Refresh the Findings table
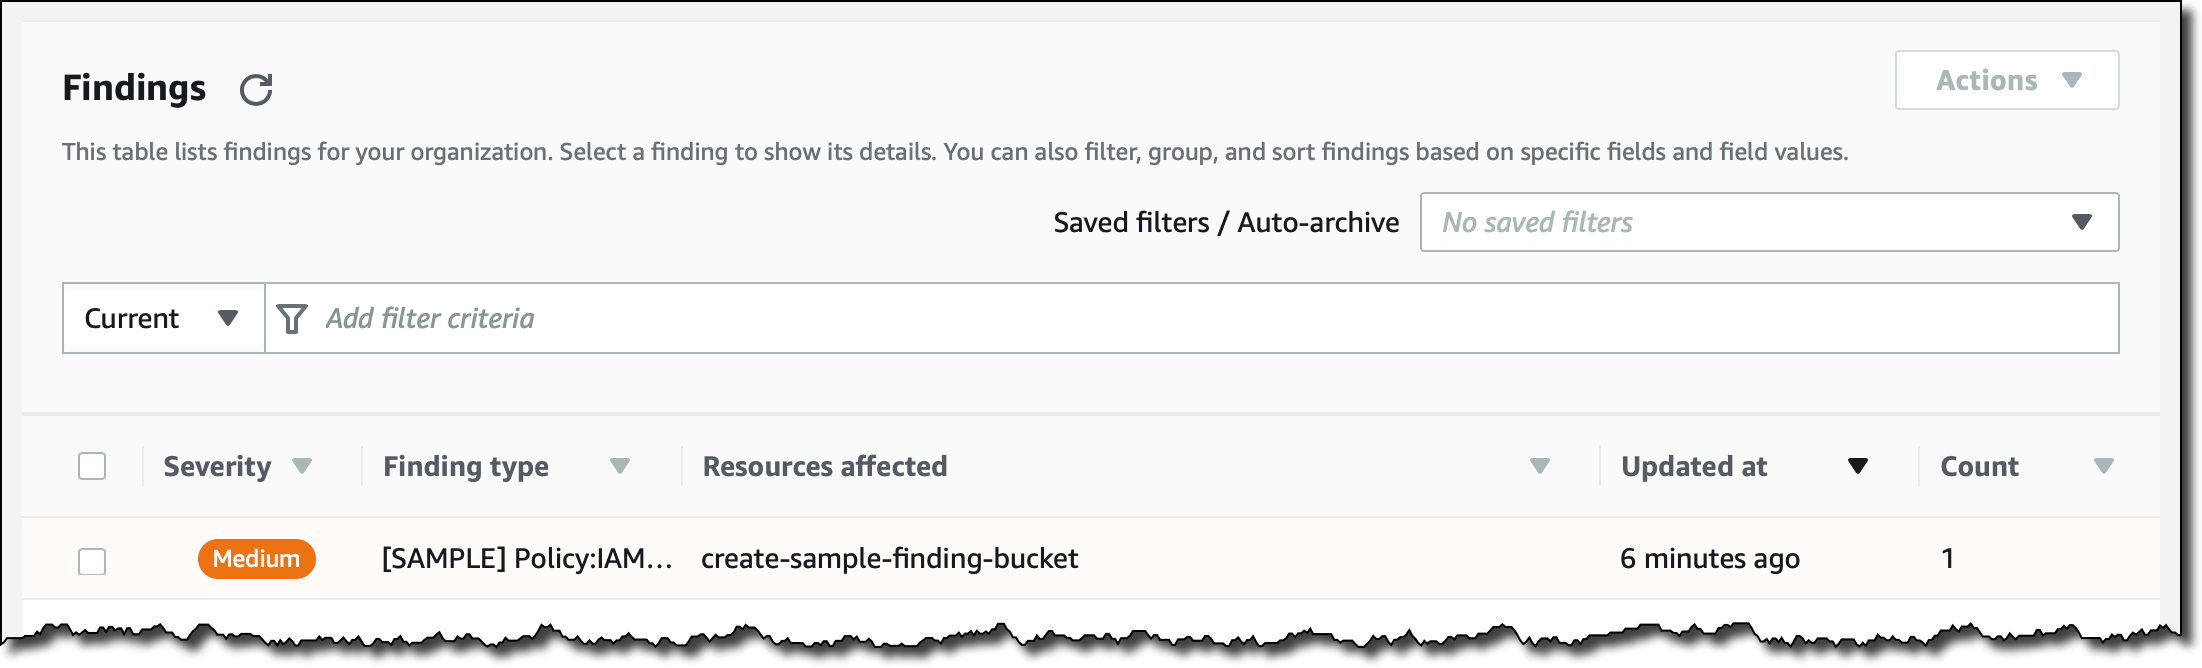The width and height of the screenshot is (2202, 668). pyautogui.click(x=256, y=90)
